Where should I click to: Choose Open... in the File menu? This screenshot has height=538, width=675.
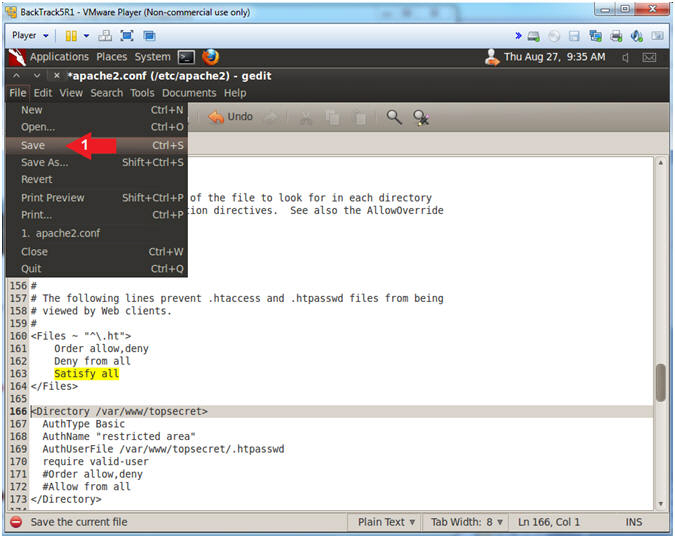[x=97, y=127]
